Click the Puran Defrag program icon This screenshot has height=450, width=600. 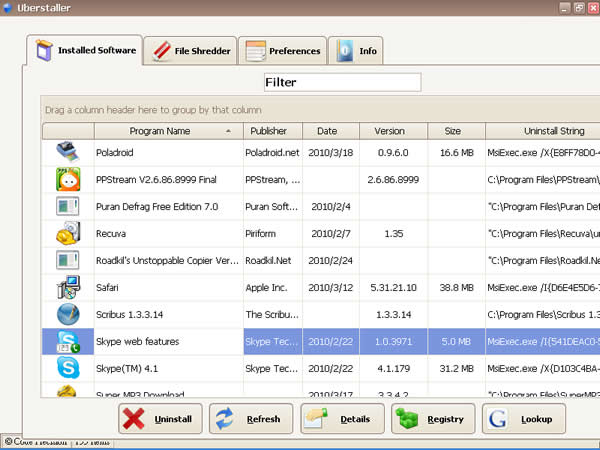coord(68,207)
